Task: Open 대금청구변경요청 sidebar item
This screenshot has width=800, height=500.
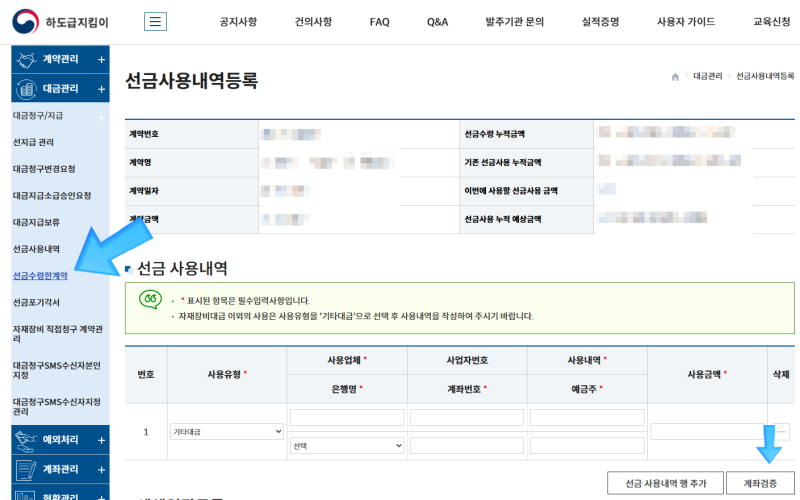Action: point(44,169)
